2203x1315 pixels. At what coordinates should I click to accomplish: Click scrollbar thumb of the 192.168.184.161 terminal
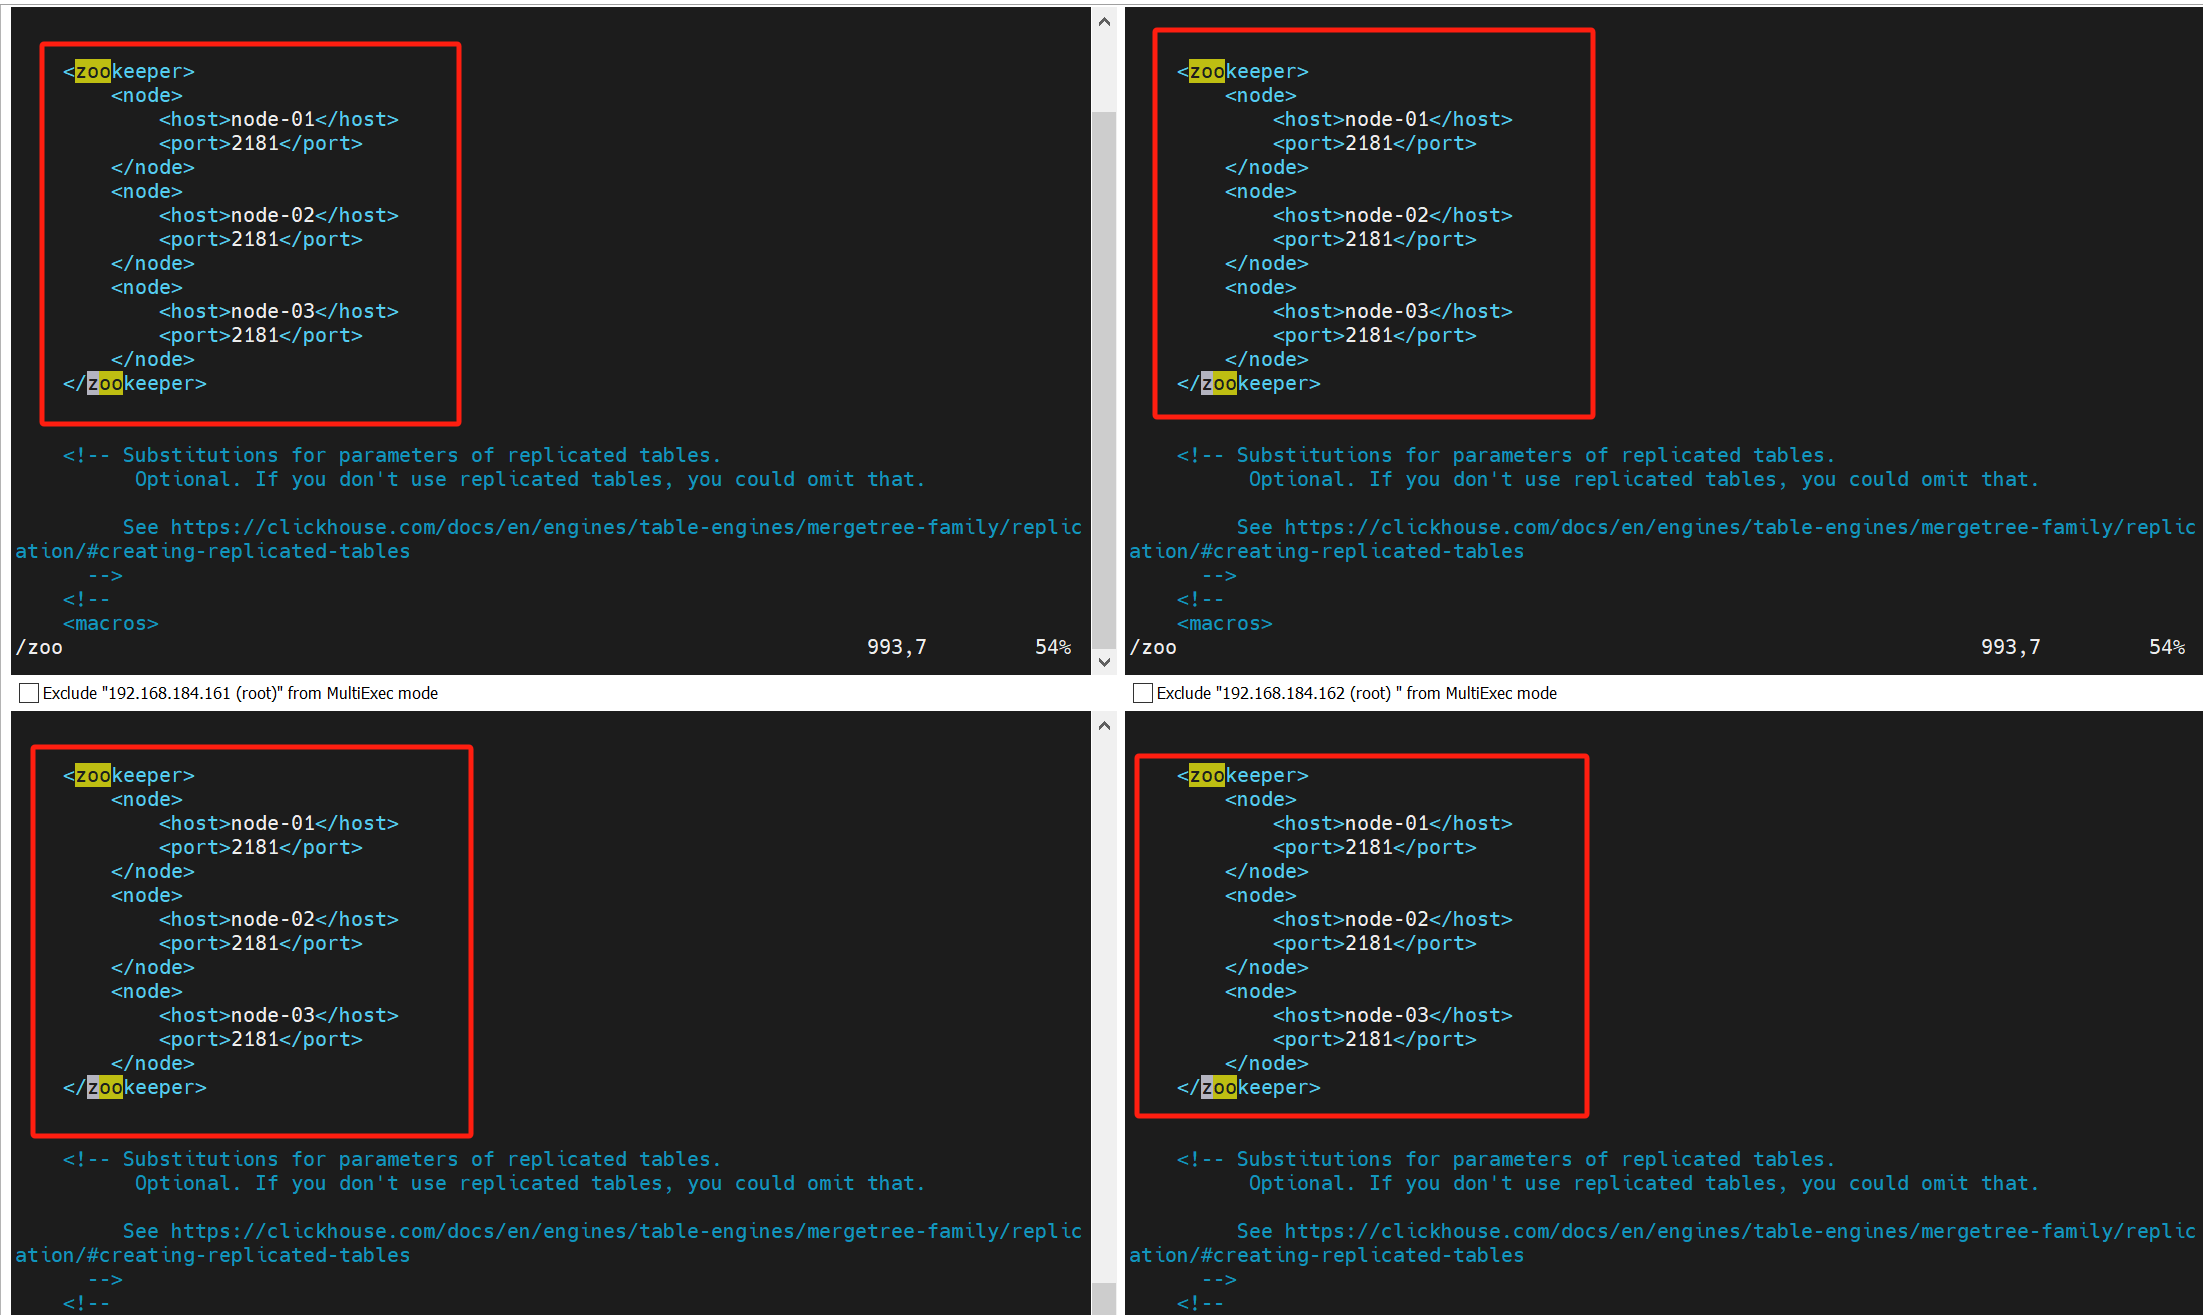point(1104,380)
